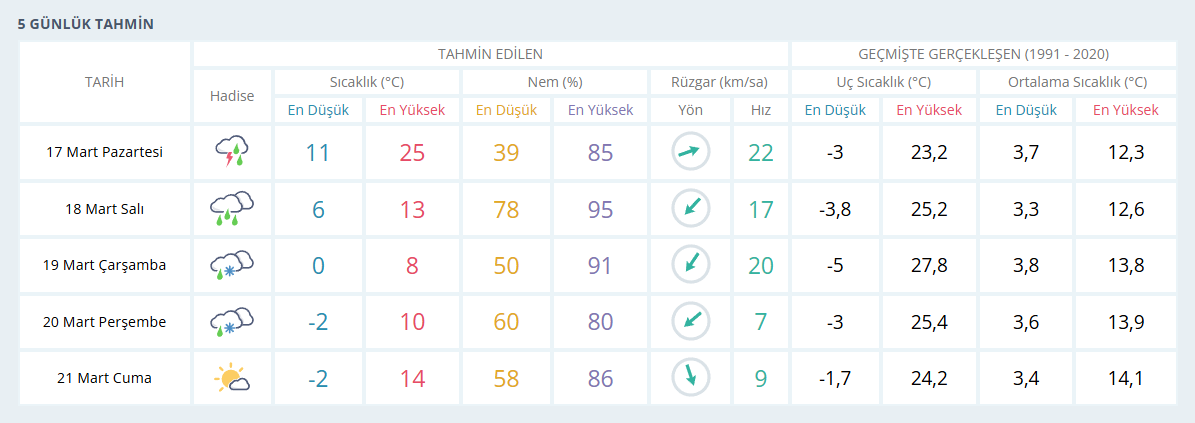Click the Hadise column header
Screen dimensions: 1195x423
pos(232,96)
